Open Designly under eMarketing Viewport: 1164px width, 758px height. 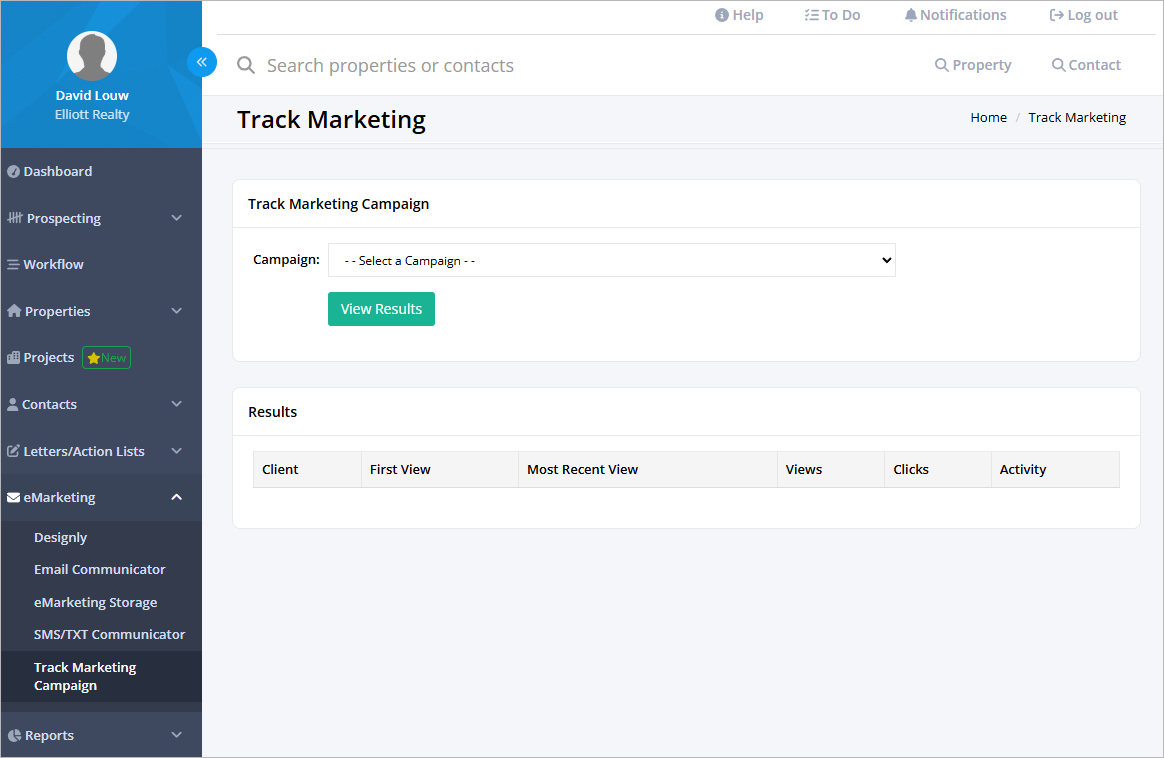pyautogui.click(x=60, y=538)
